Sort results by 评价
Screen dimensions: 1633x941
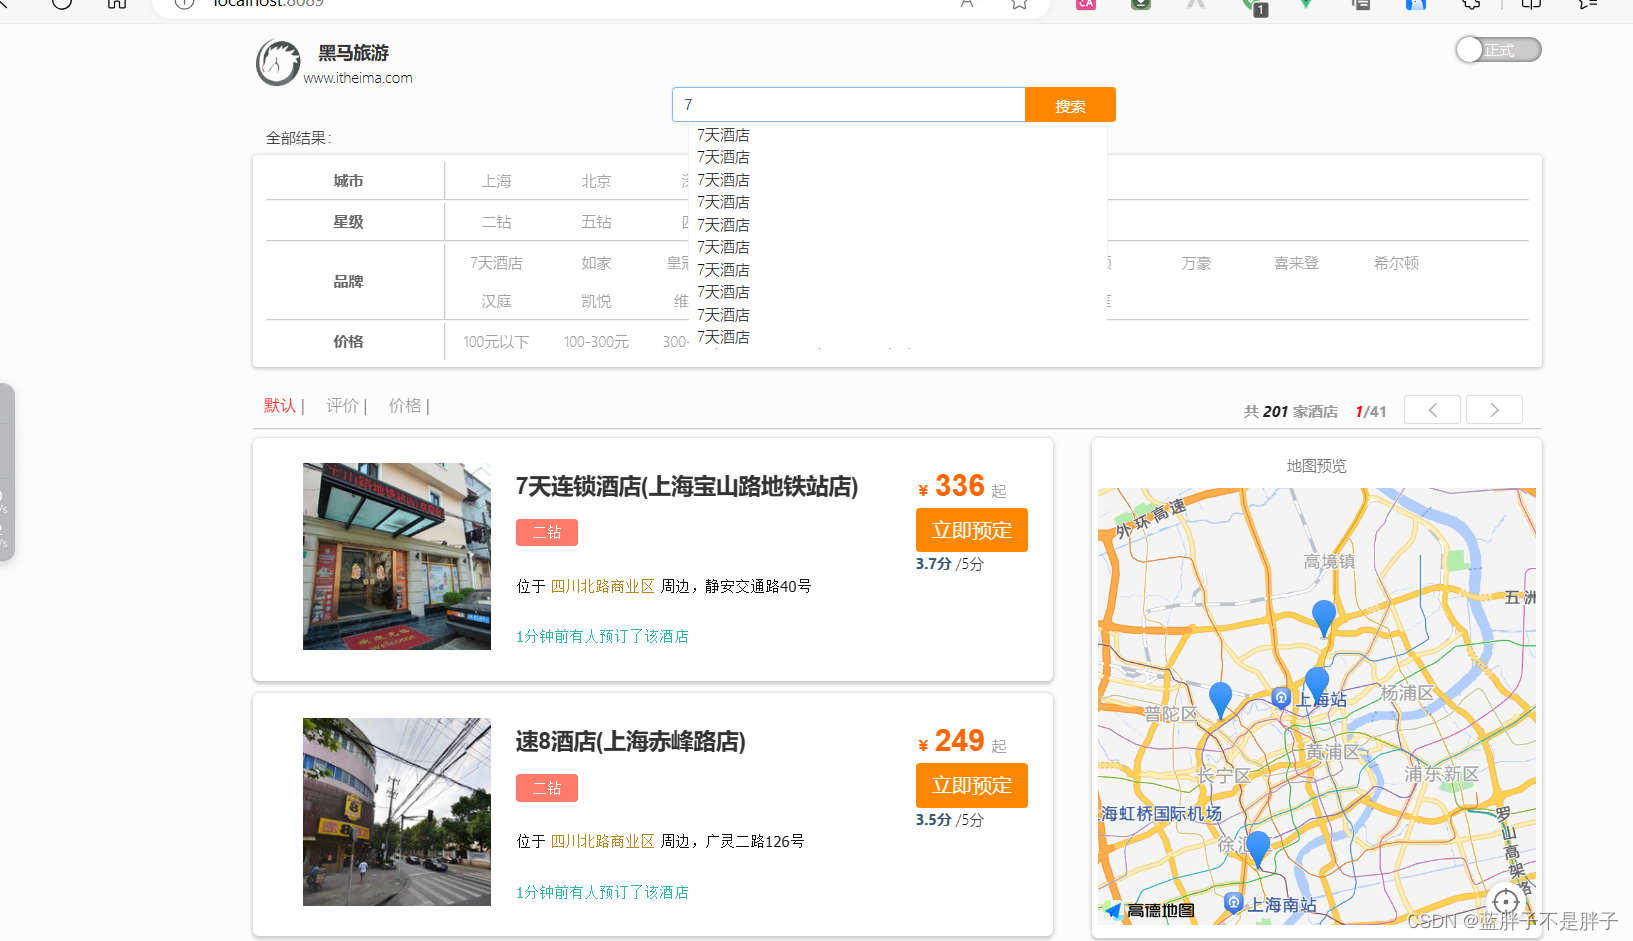[342, 405]
